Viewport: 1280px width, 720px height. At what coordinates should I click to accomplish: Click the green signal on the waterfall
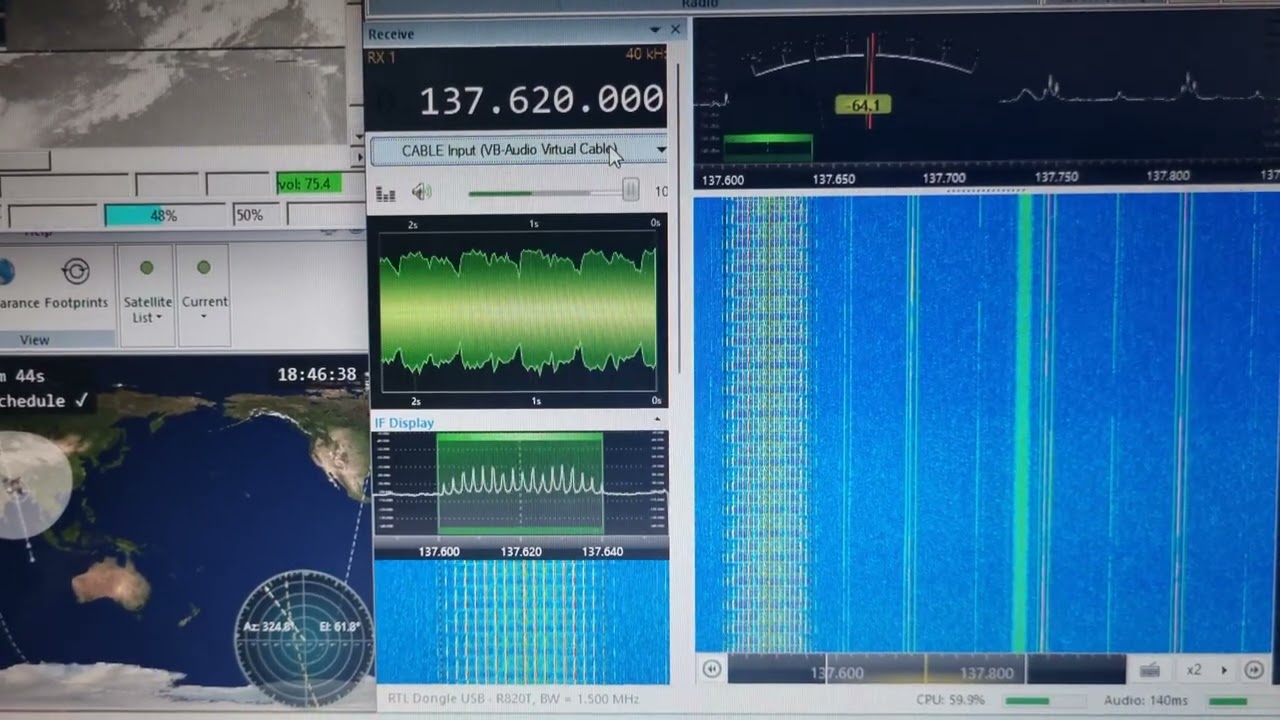[1024, 423]
